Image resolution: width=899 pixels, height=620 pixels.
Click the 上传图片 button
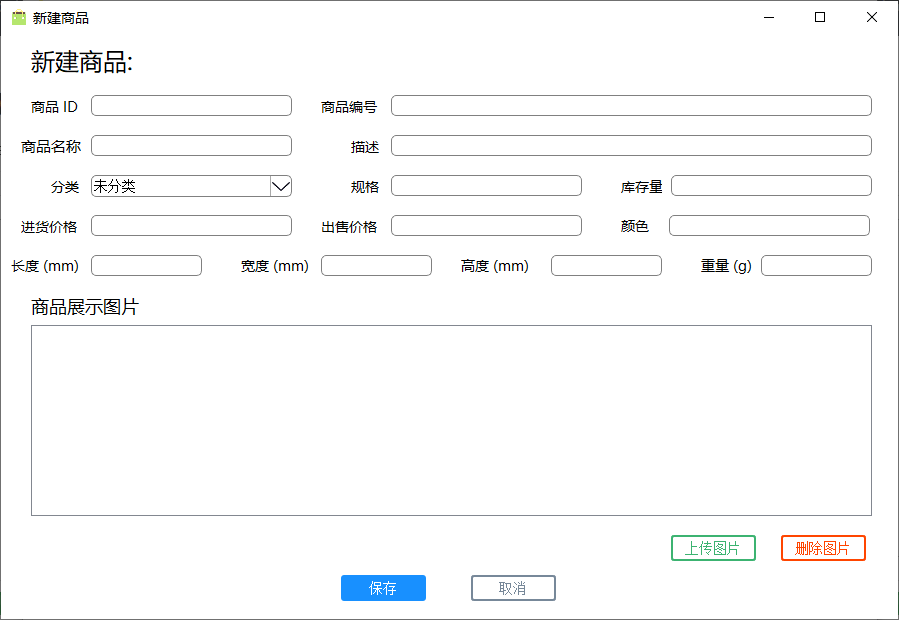coord(713,548)
